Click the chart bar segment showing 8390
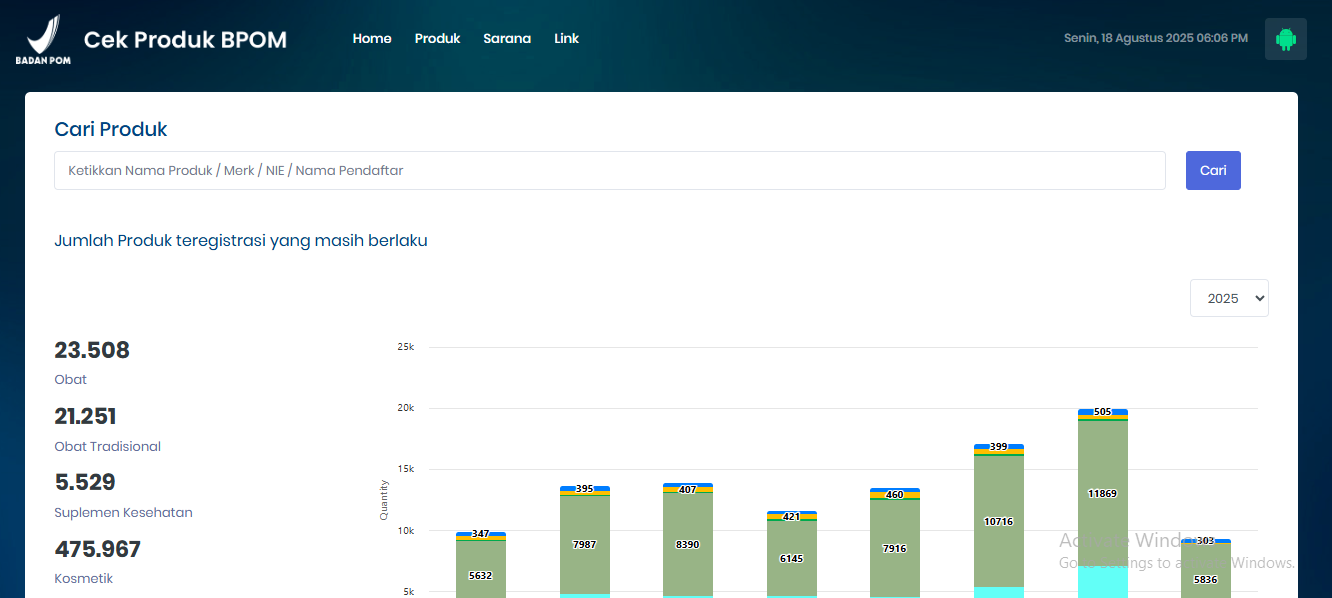The image size is (1332, 598). (688, 544)
